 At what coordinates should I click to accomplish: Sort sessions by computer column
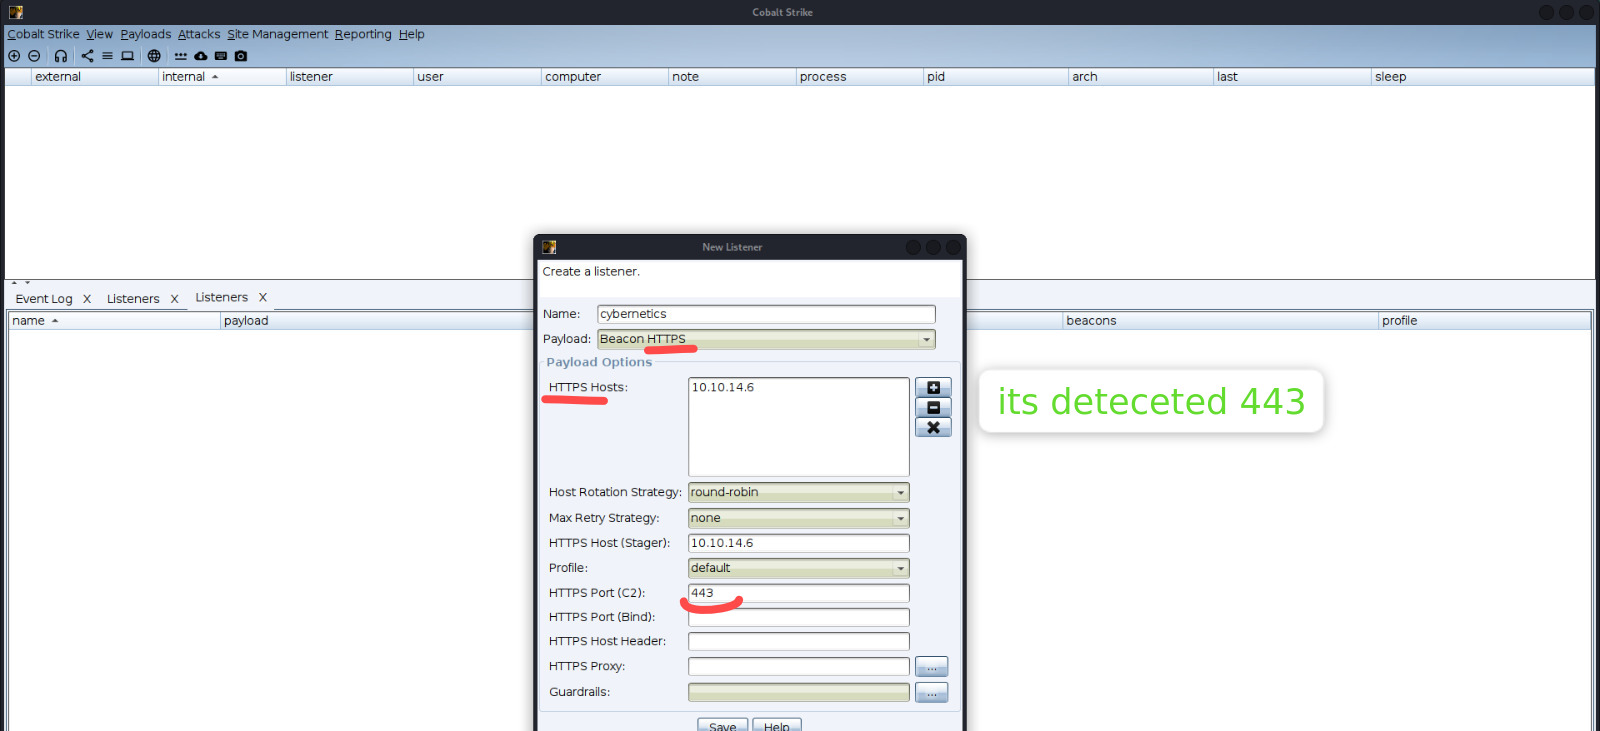coord(604,77)
